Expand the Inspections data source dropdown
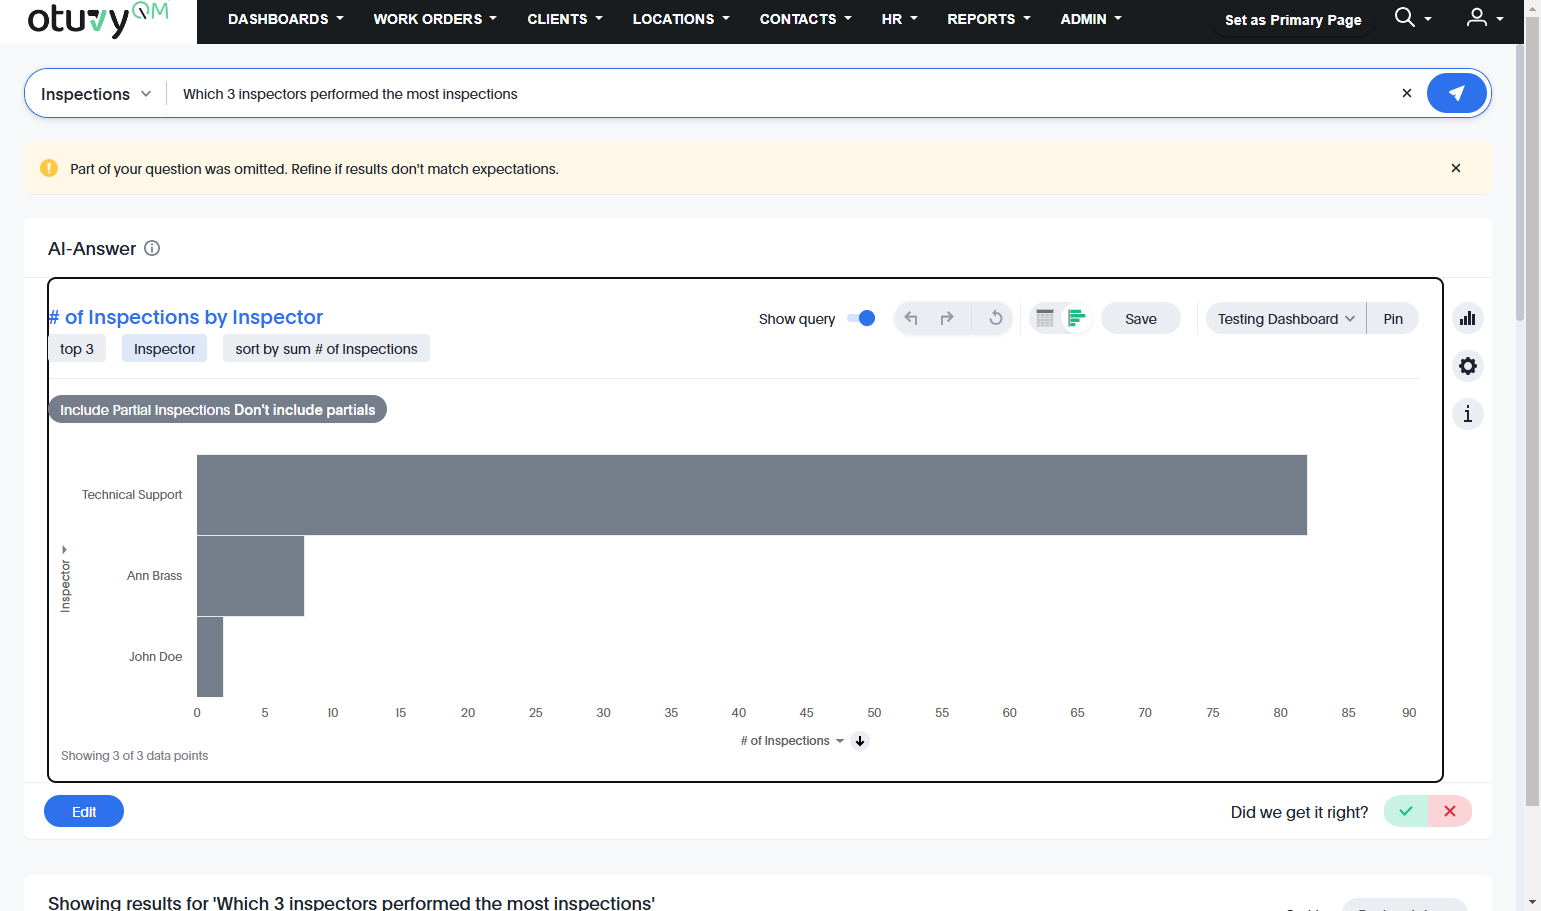1541x911 pixels. tap(96, 94)
